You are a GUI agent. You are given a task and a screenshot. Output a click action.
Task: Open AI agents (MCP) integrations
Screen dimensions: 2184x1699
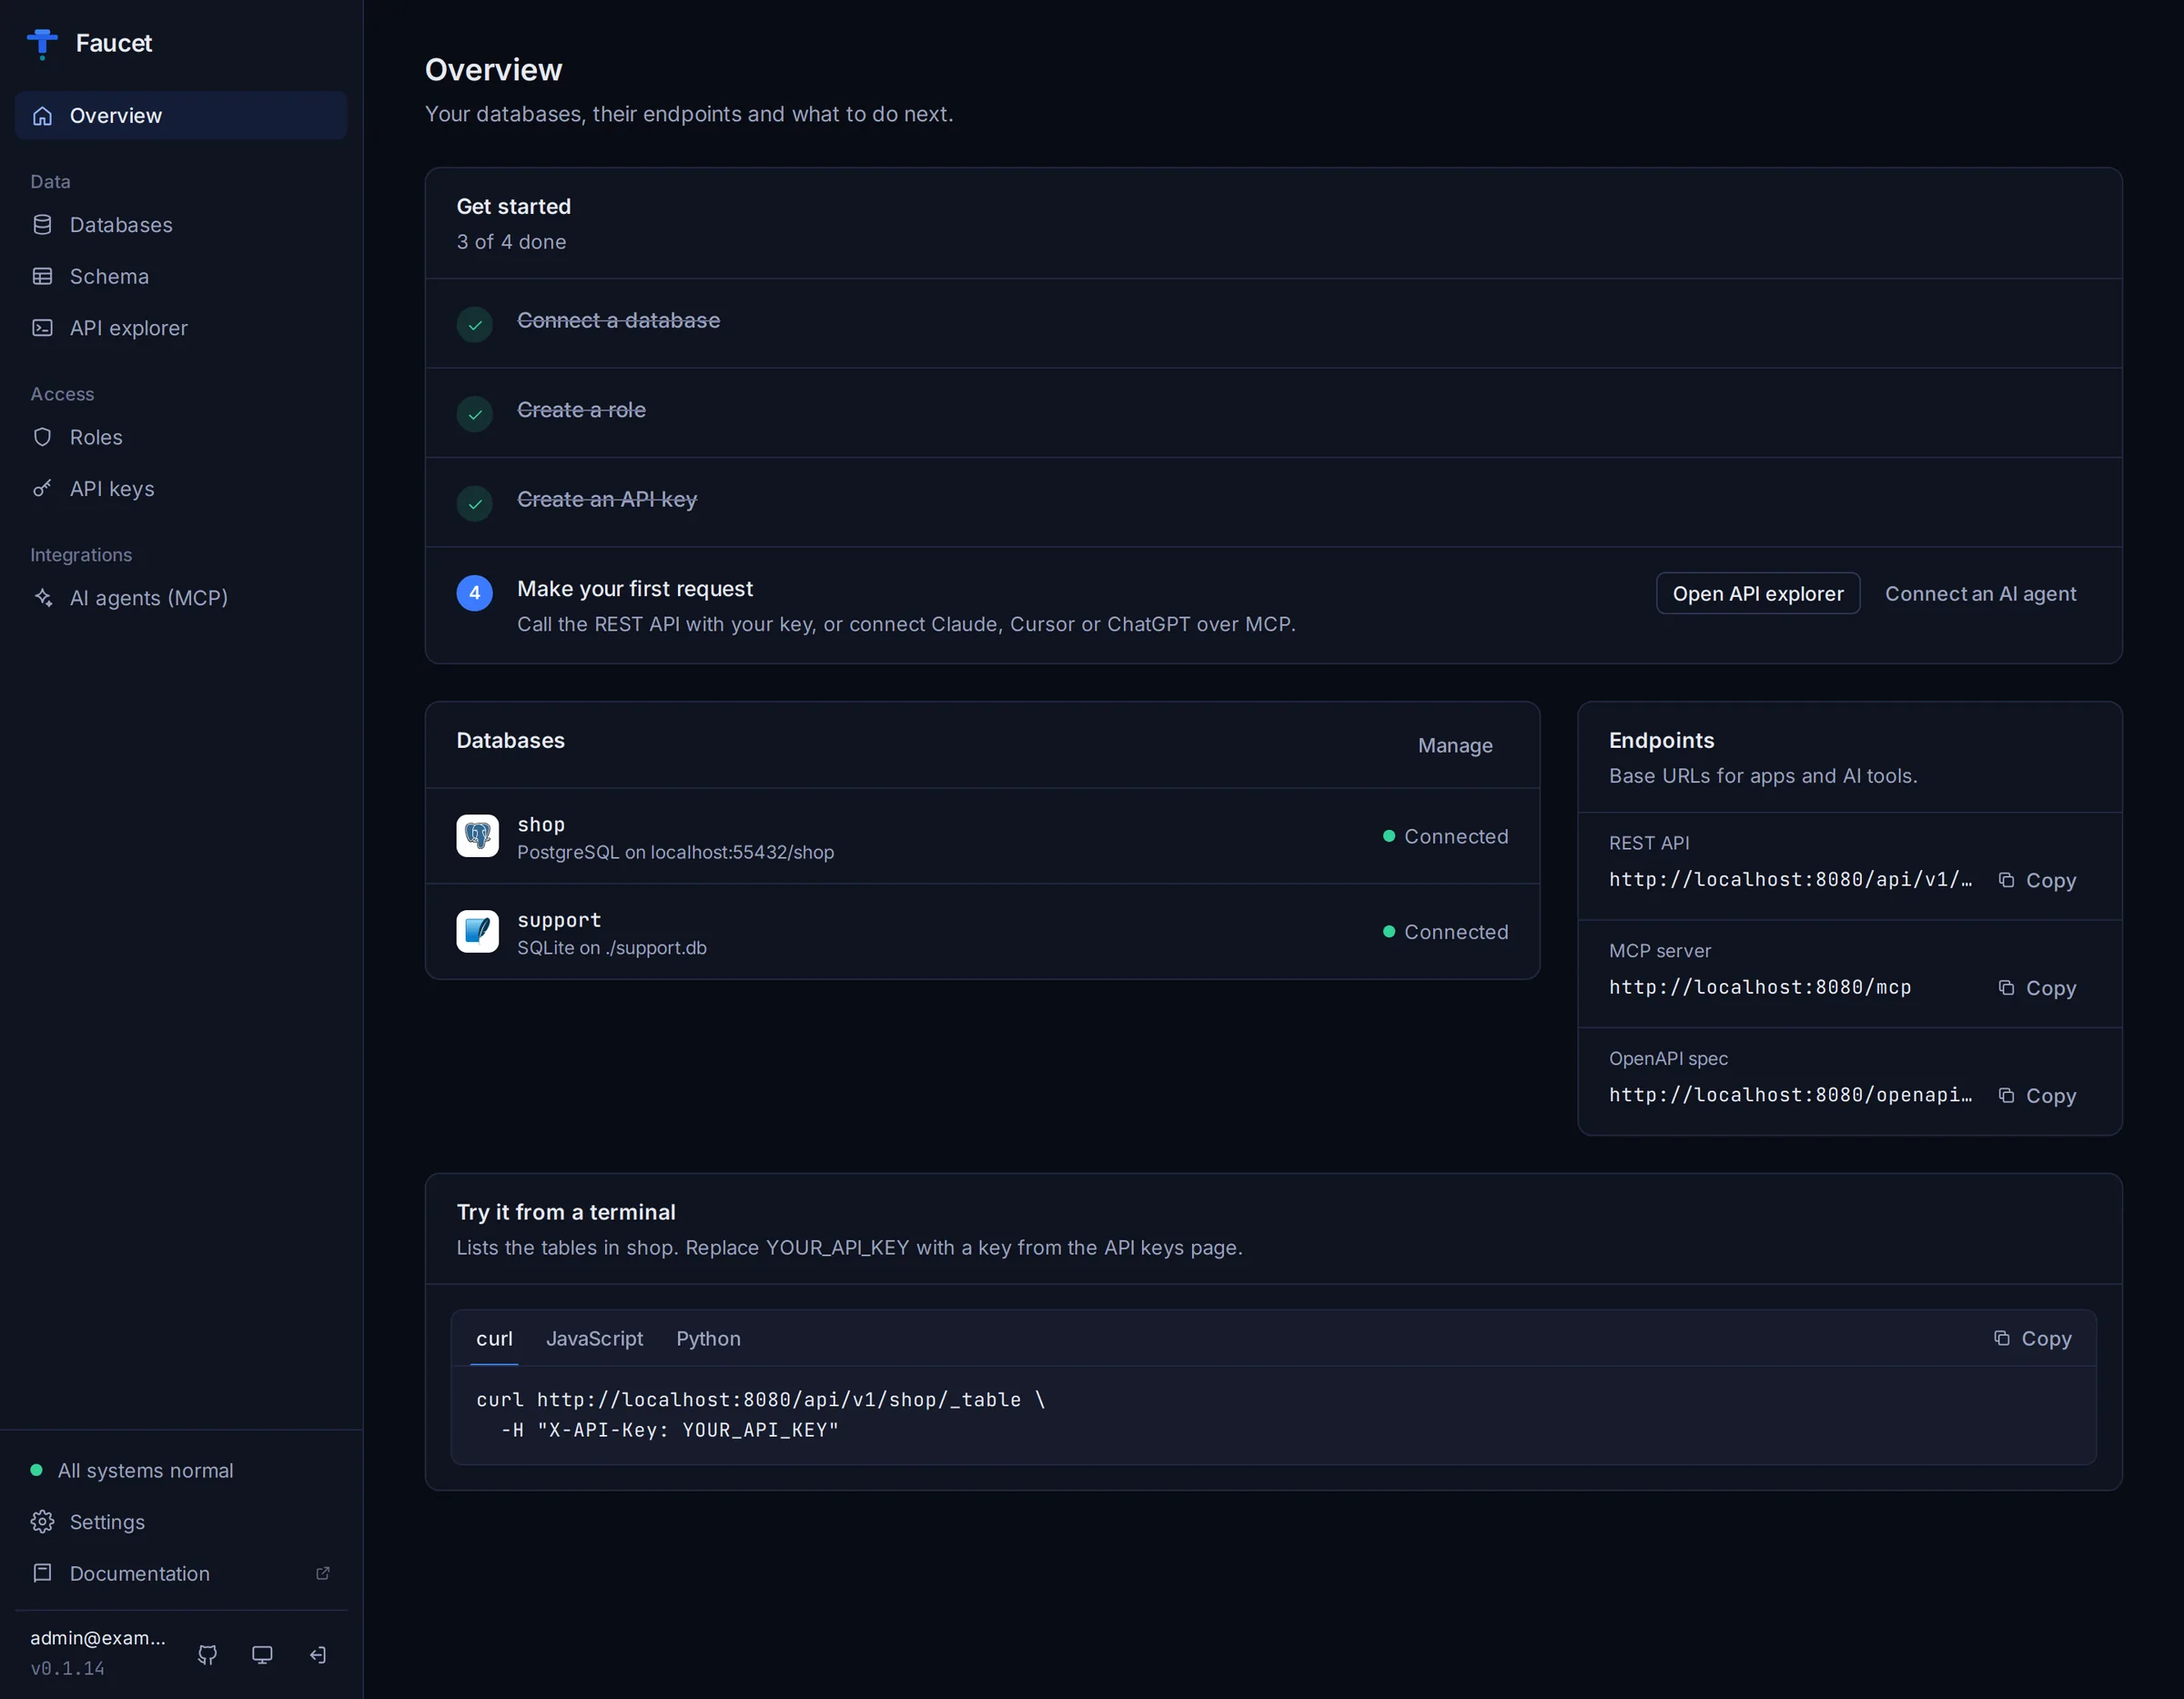point(181,598)
